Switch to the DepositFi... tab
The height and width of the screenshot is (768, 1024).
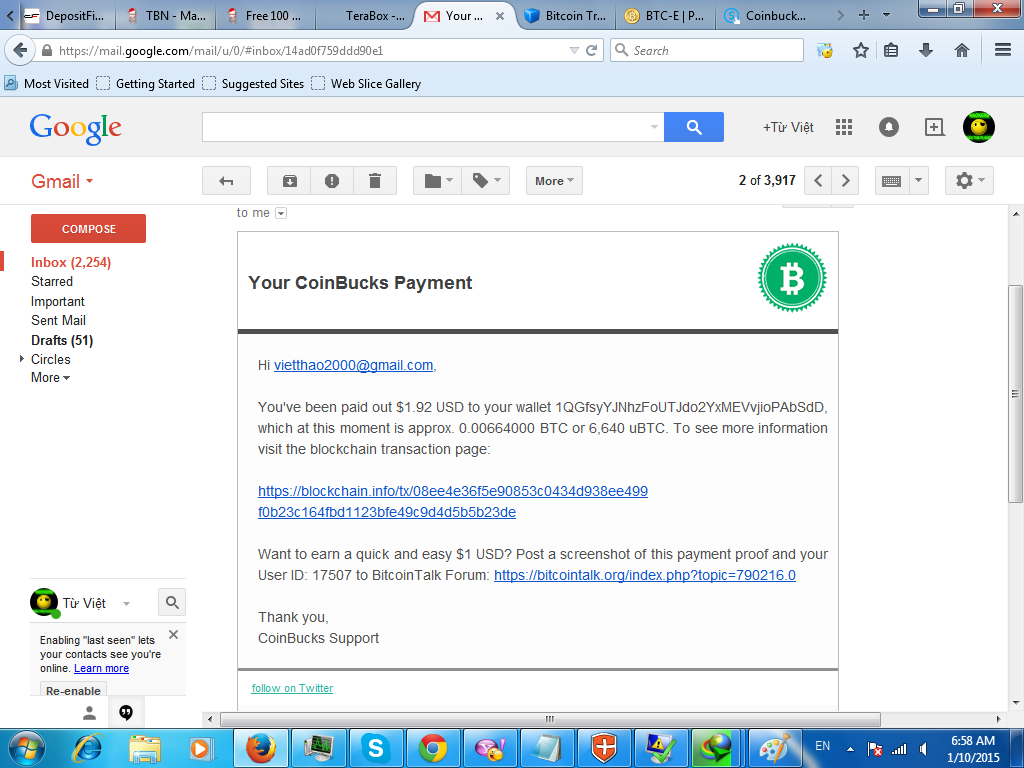66,16
